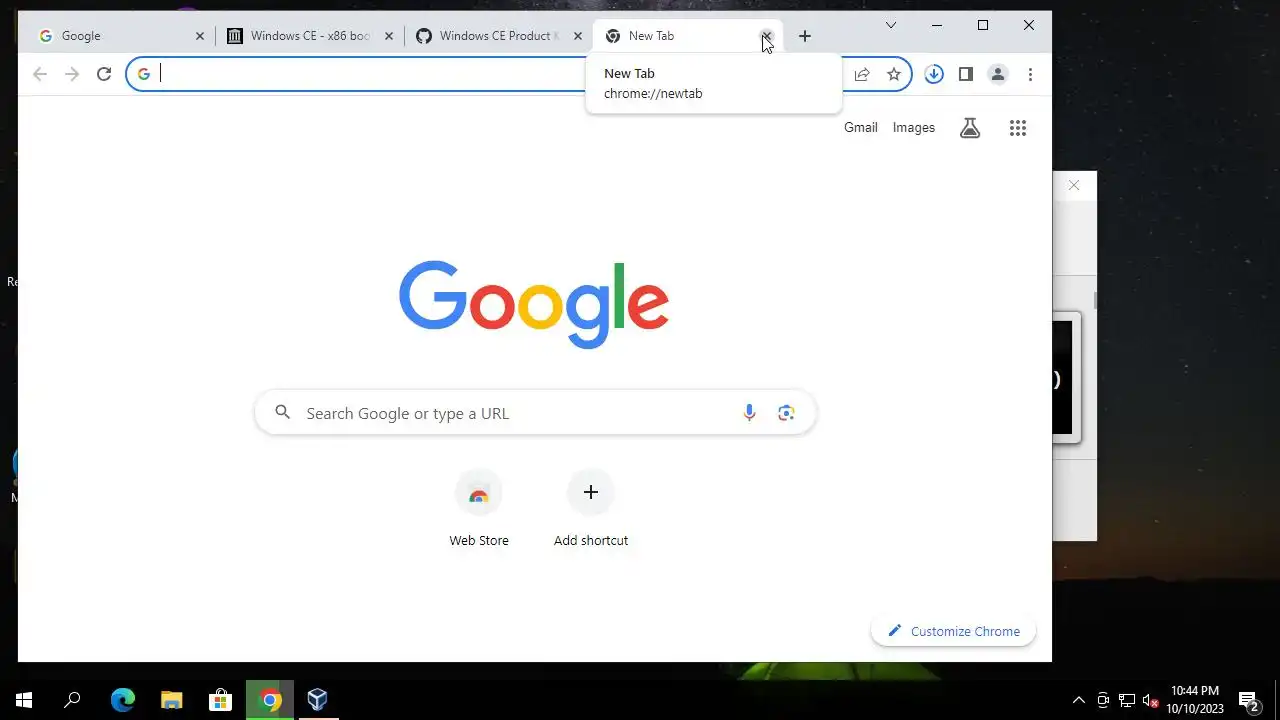Open Gmail link
1280x720 pixels.
coord(861,128)
